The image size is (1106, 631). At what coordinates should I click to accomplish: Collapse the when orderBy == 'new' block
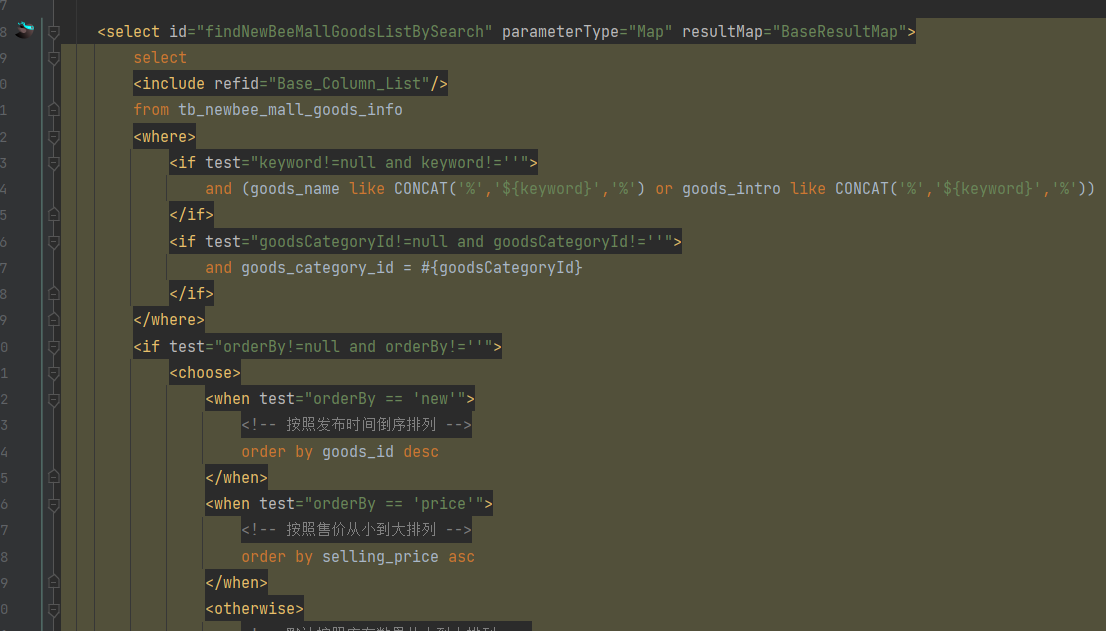[54, 399]
